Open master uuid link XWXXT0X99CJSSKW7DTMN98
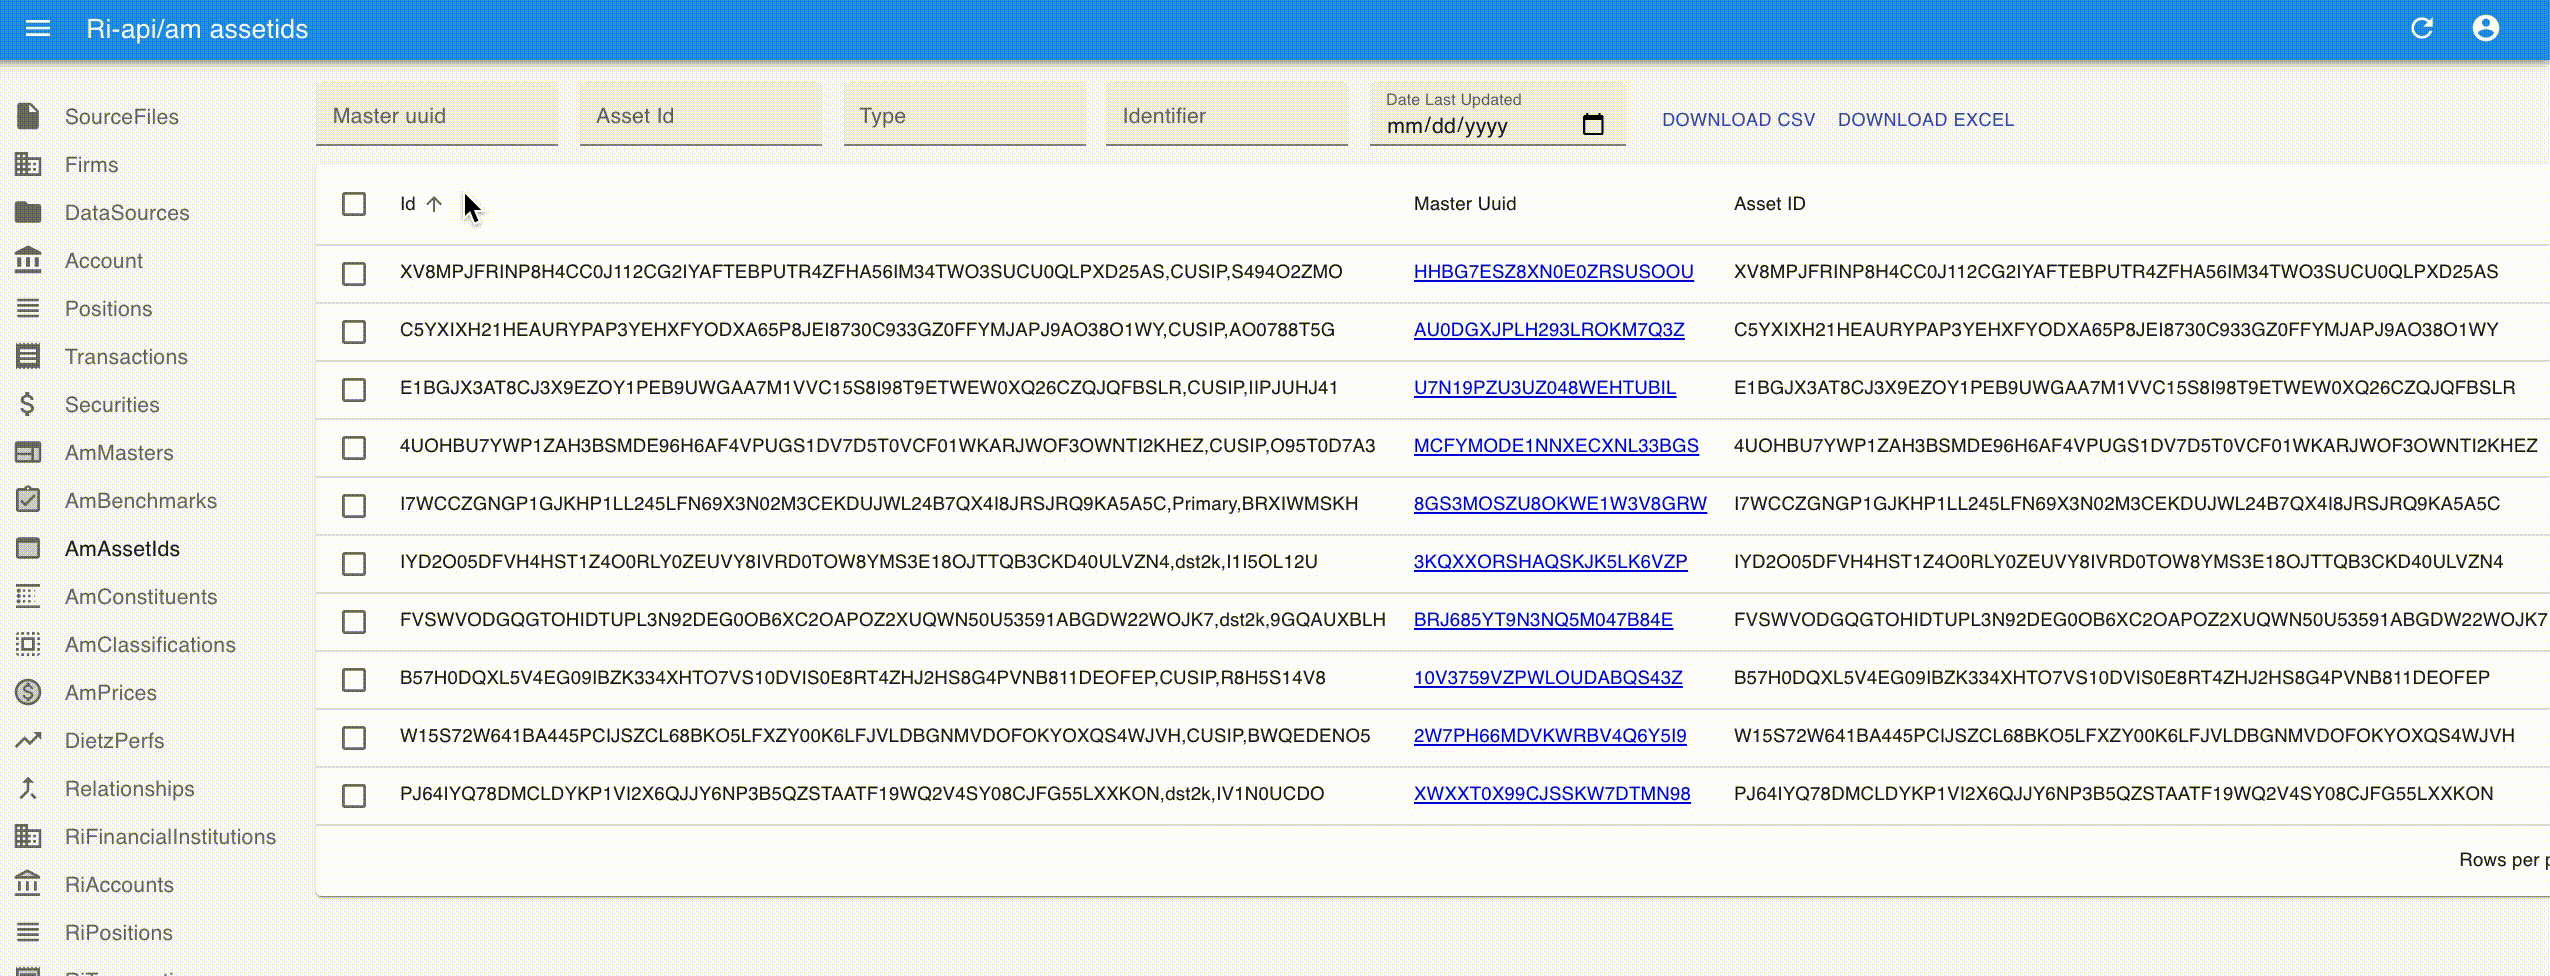 (x=1552, y=793)
